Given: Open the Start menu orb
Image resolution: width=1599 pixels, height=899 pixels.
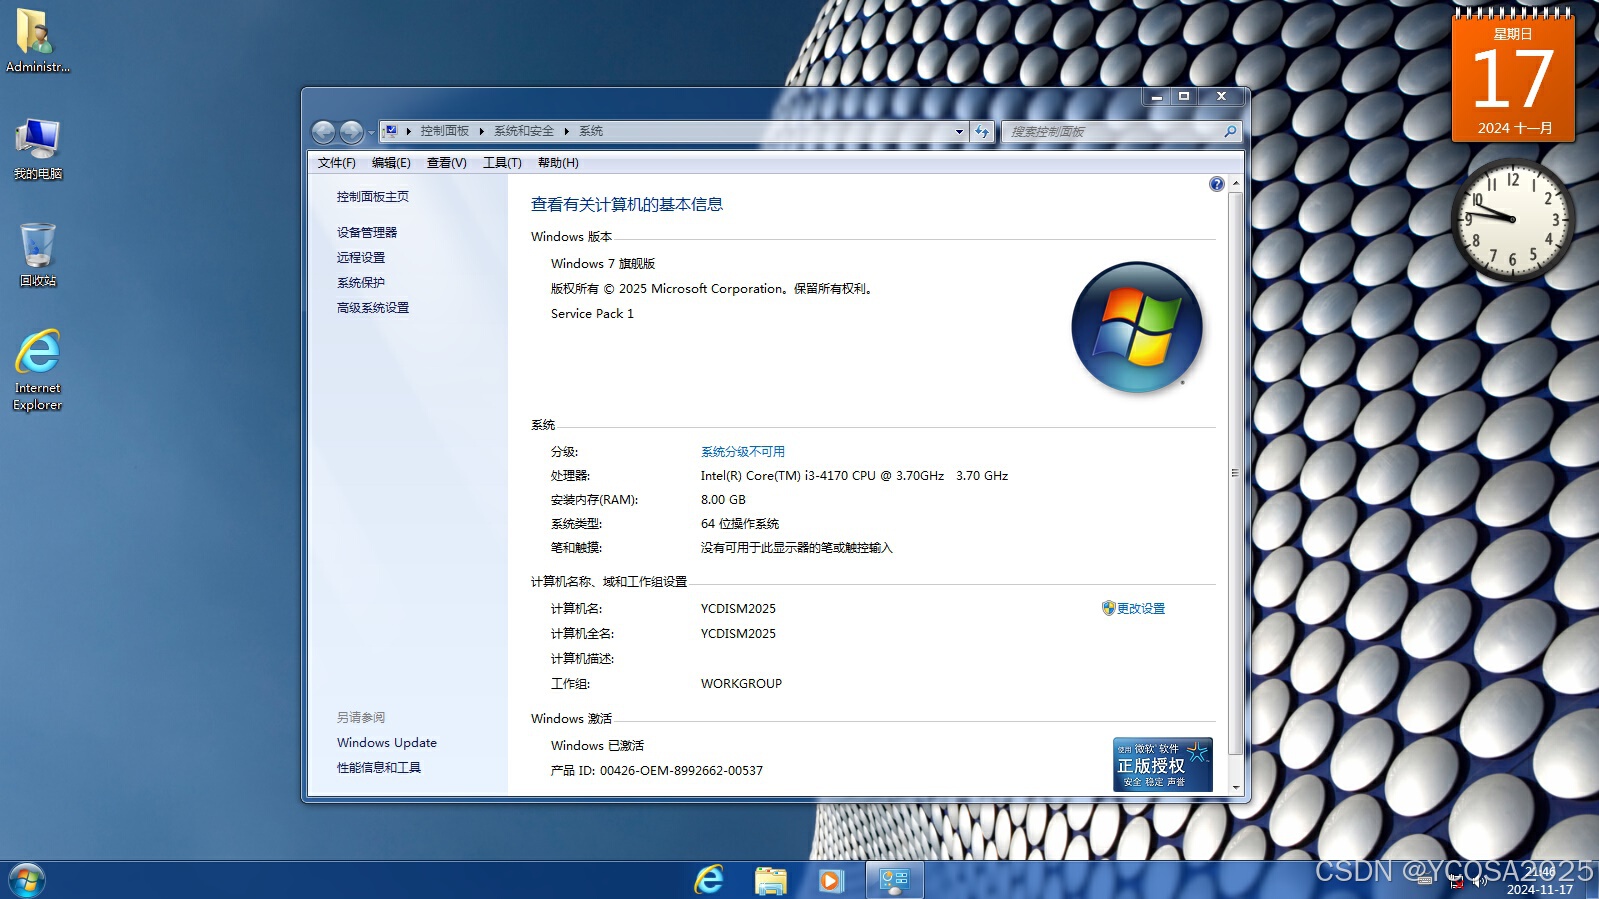Looking at the screenshot, I should (x=27, y=880).
